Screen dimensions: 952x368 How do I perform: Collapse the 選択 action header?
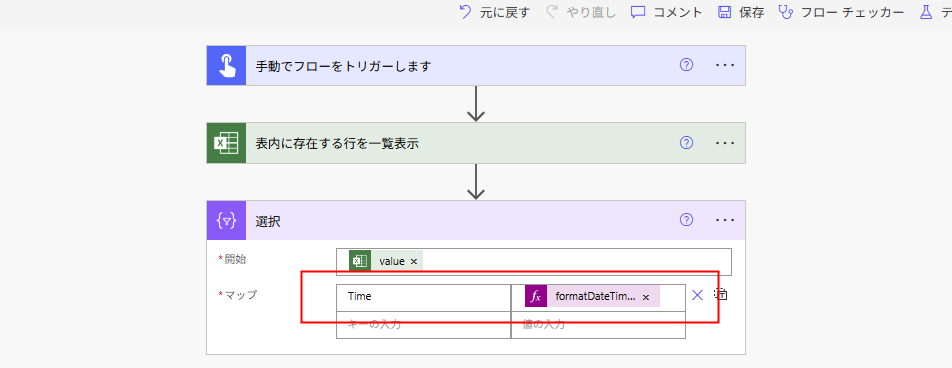pyautogui.click(x=476, y=220)
